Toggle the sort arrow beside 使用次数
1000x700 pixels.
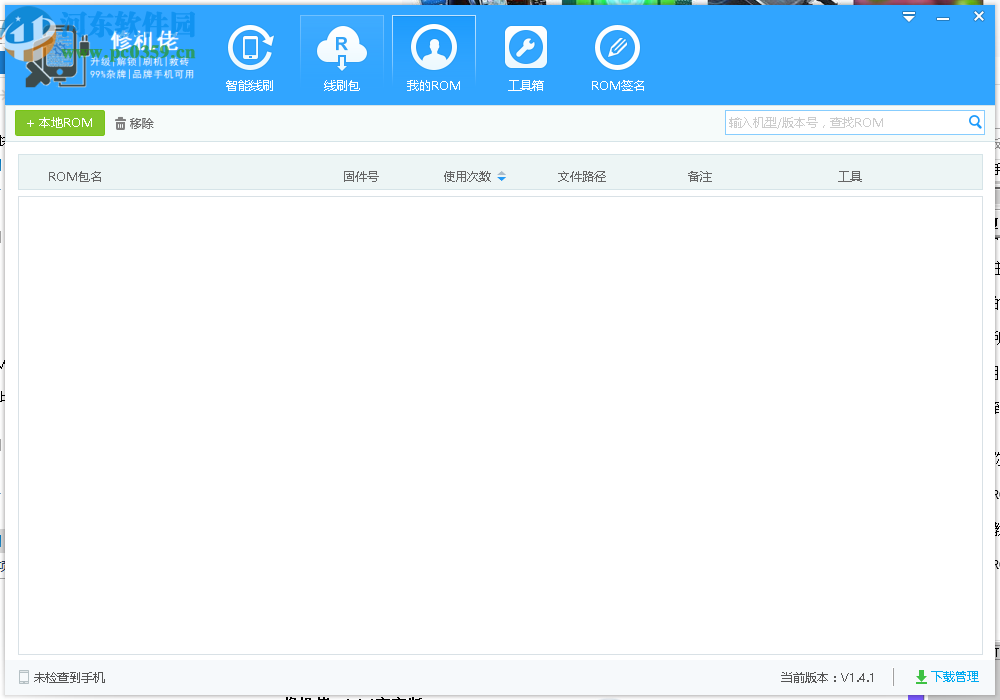click(501, 177)
